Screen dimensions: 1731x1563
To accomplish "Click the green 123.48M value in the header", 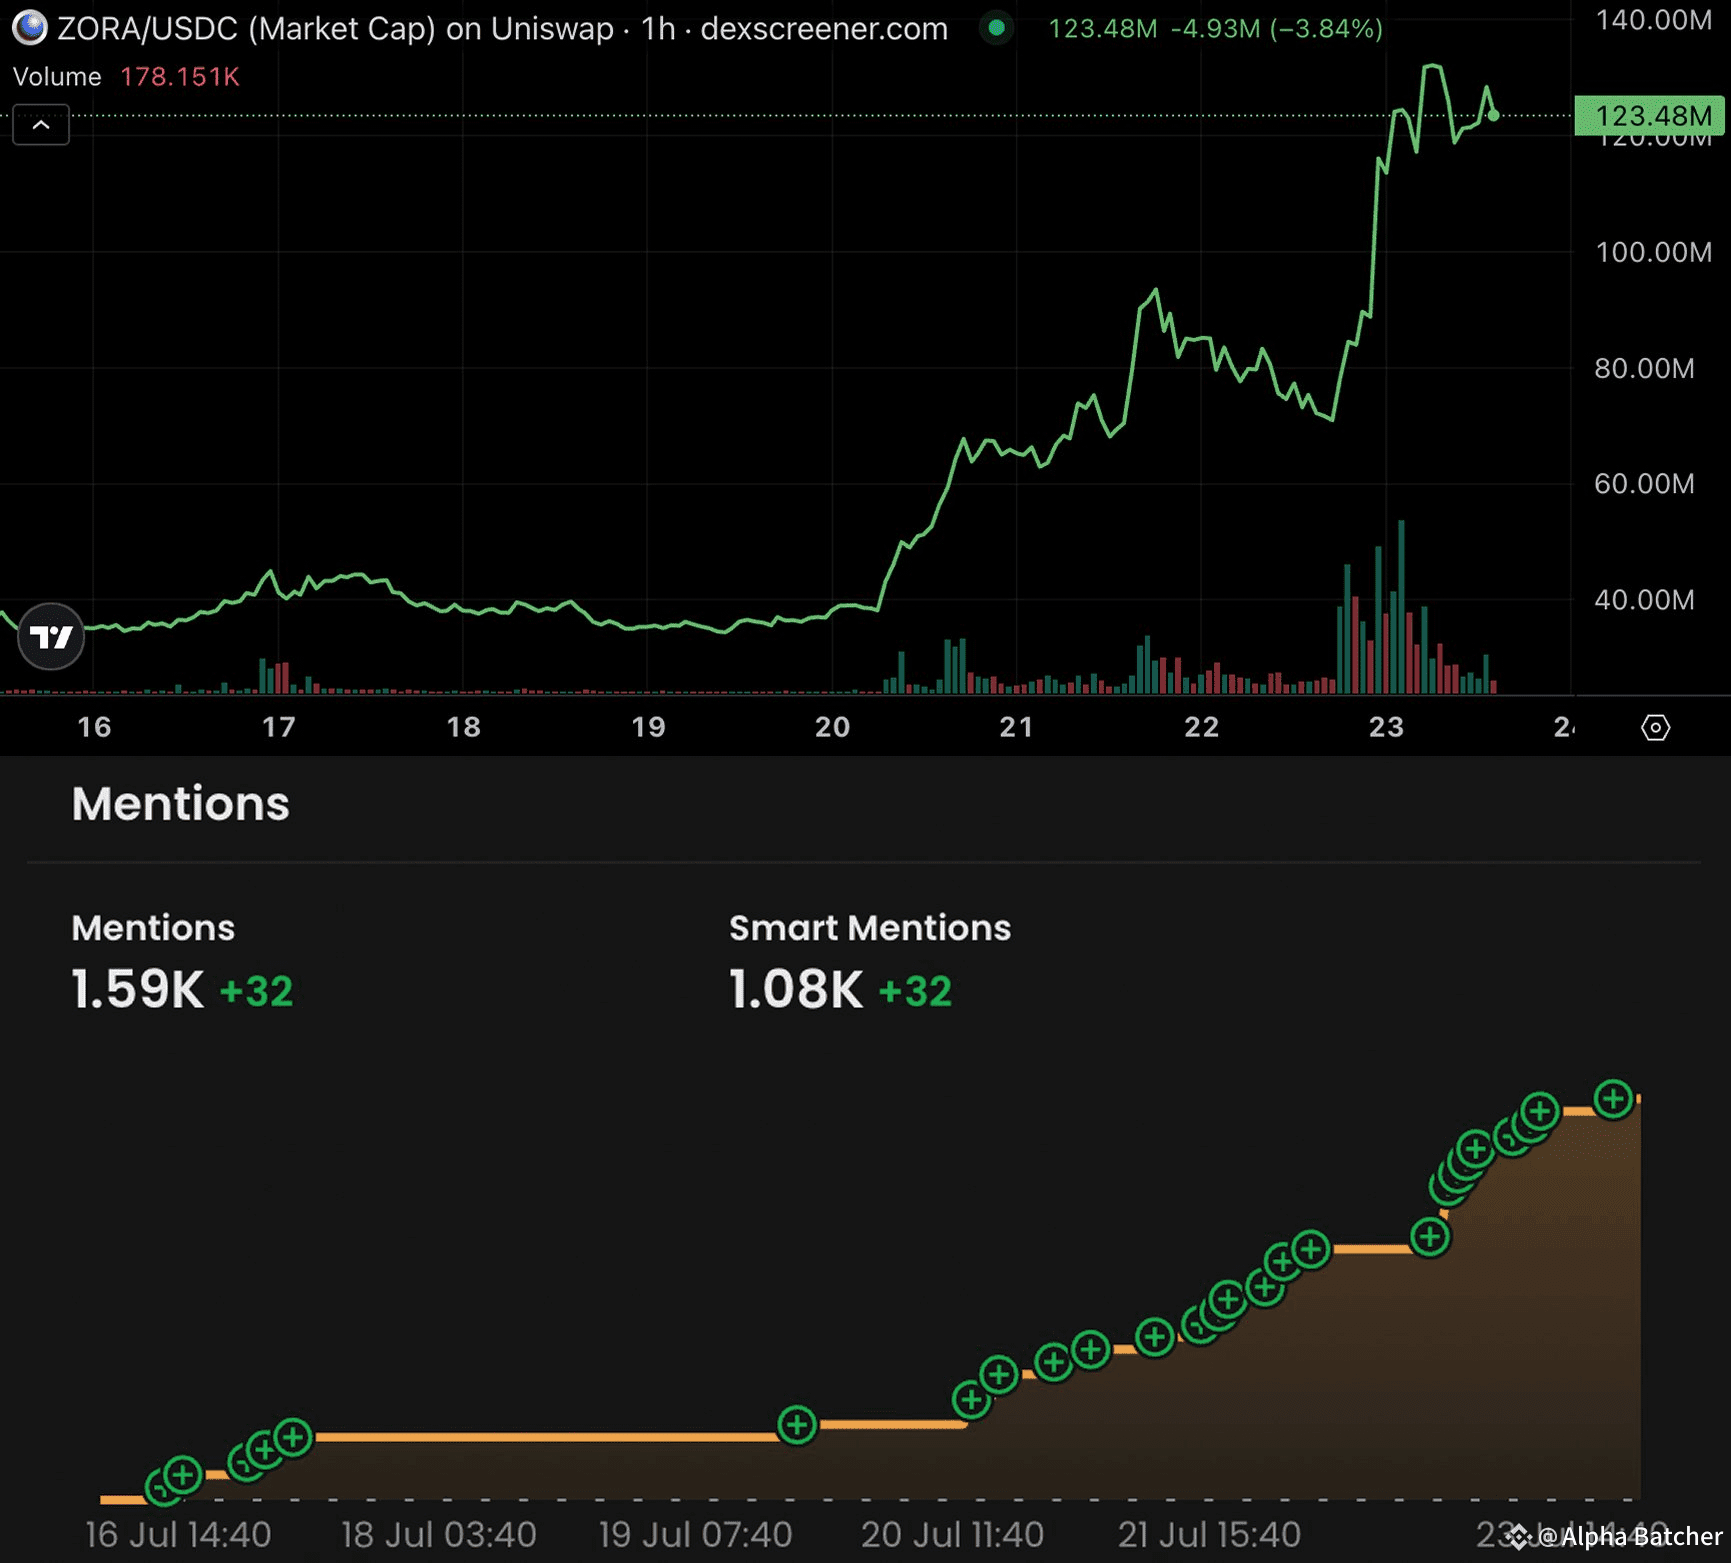I will [1102, 29].
